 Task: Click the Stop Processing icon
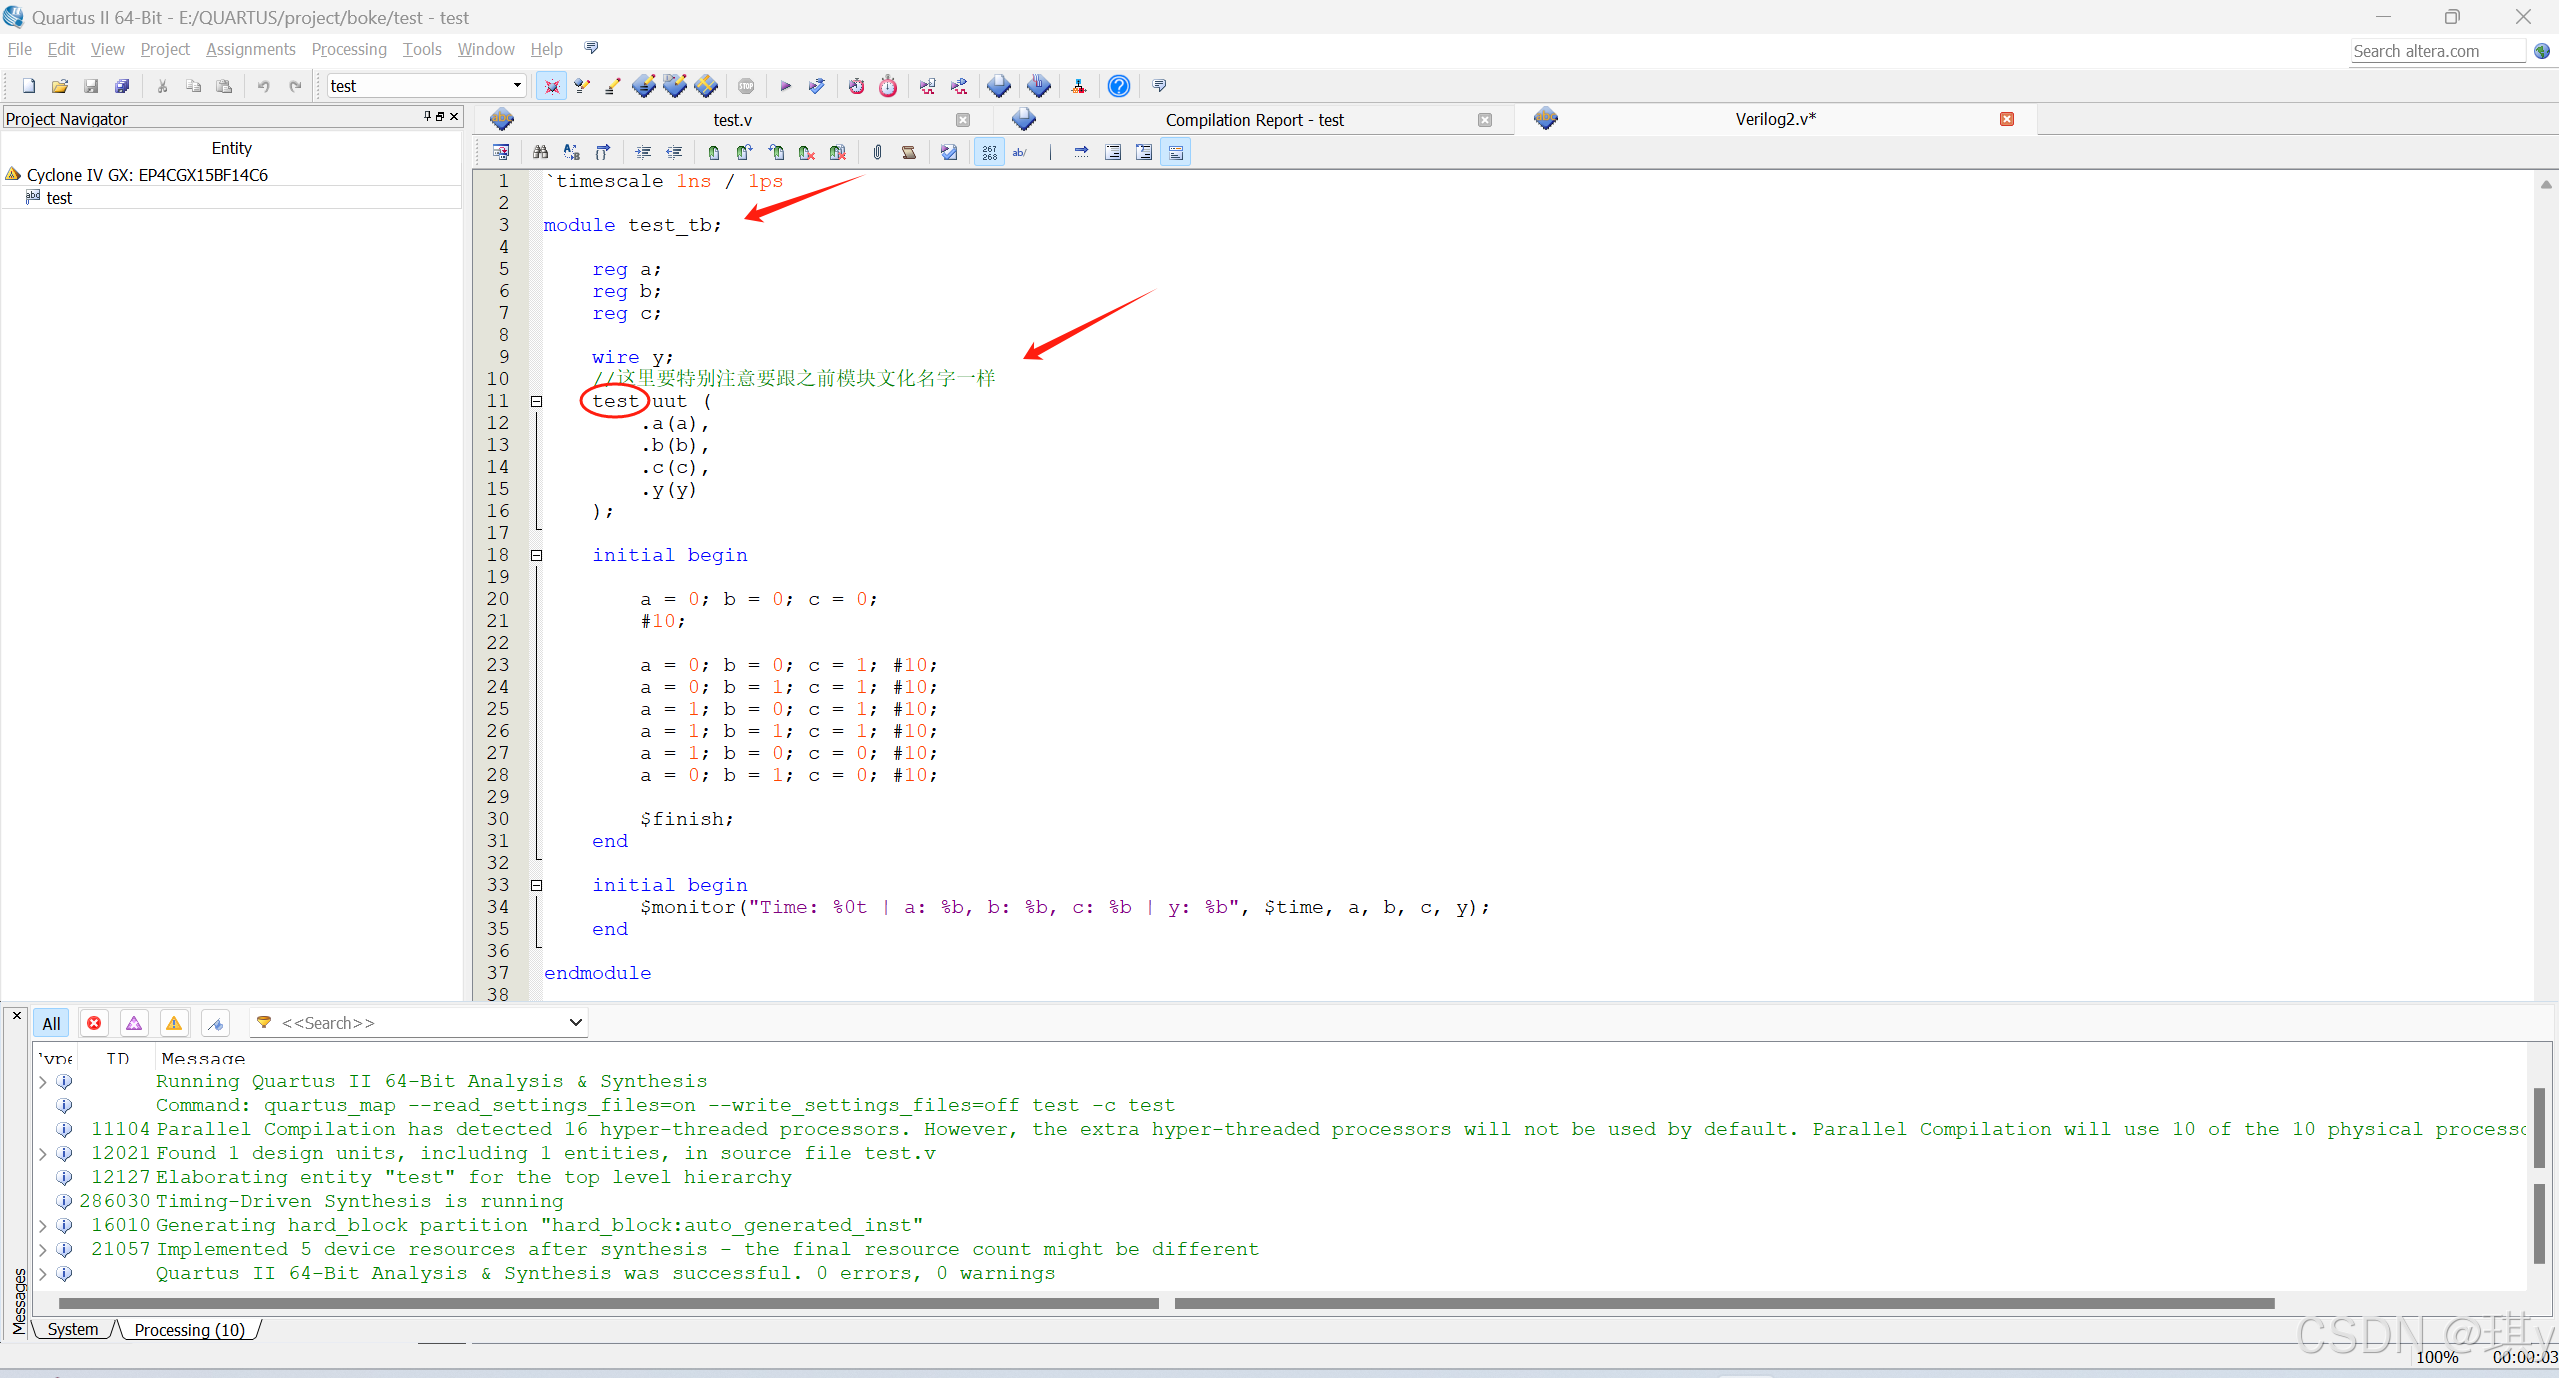746,86
